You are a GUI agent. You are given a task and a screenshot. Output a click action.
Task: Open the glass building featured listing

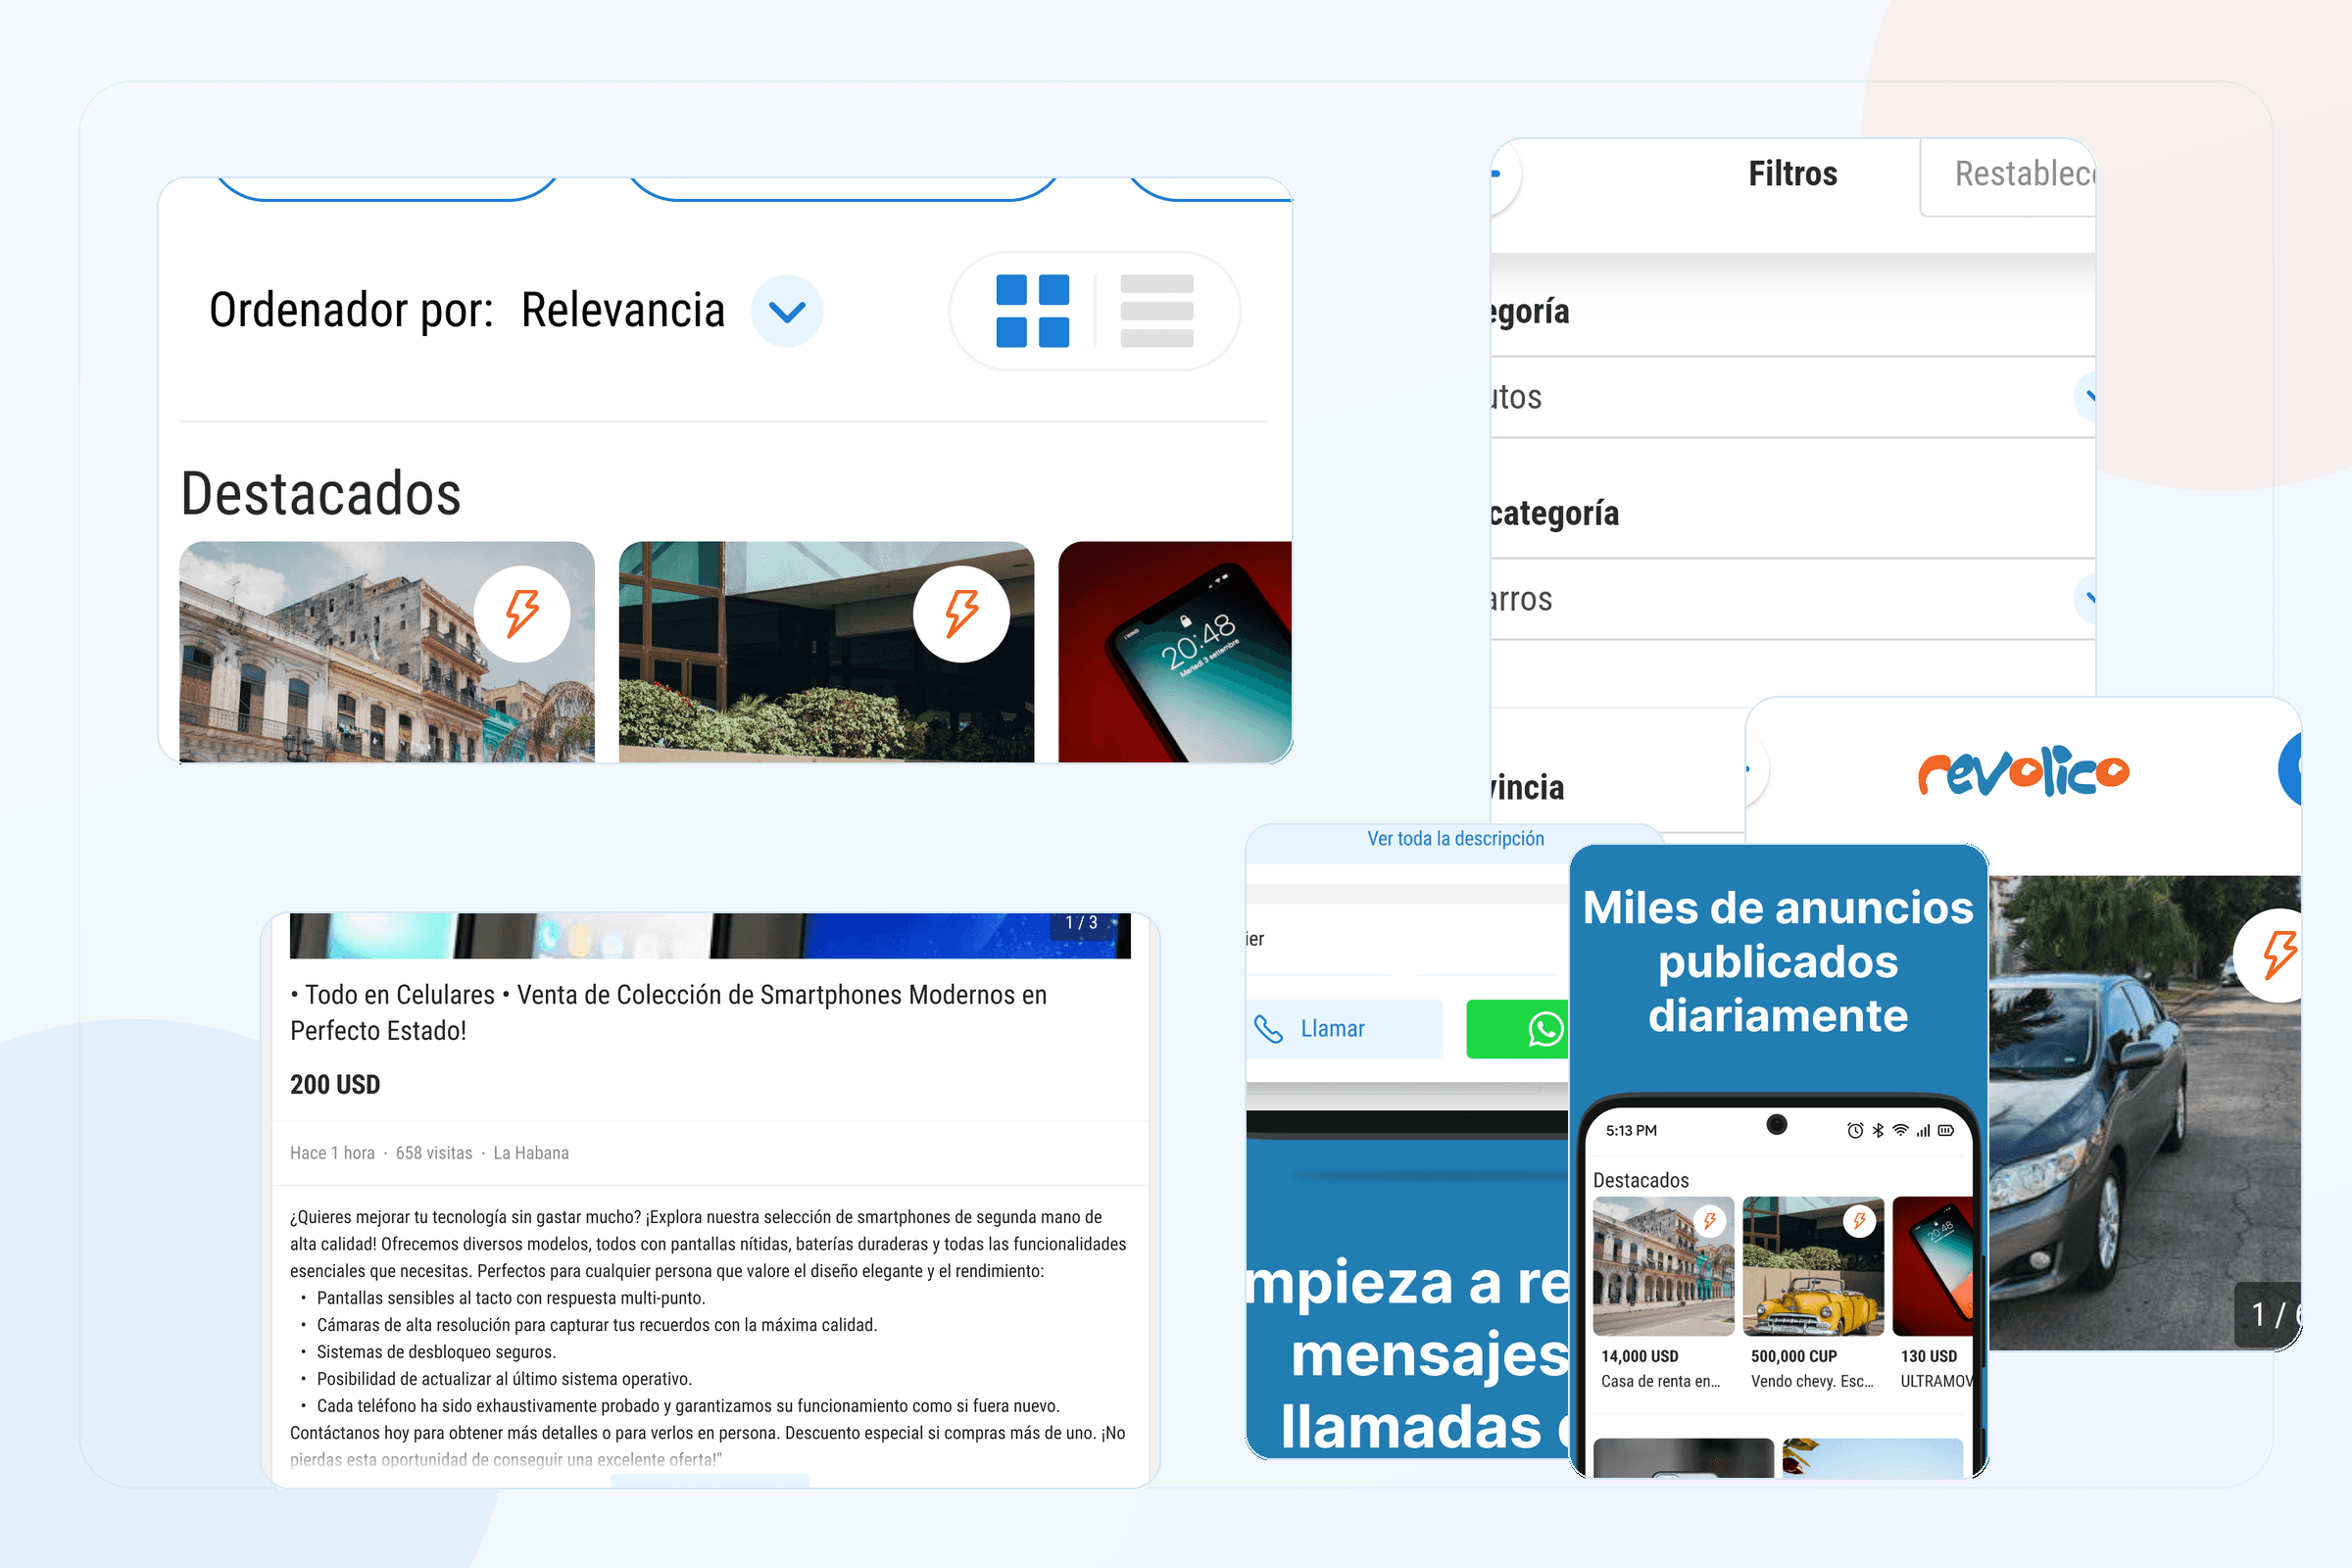[827, 652]
